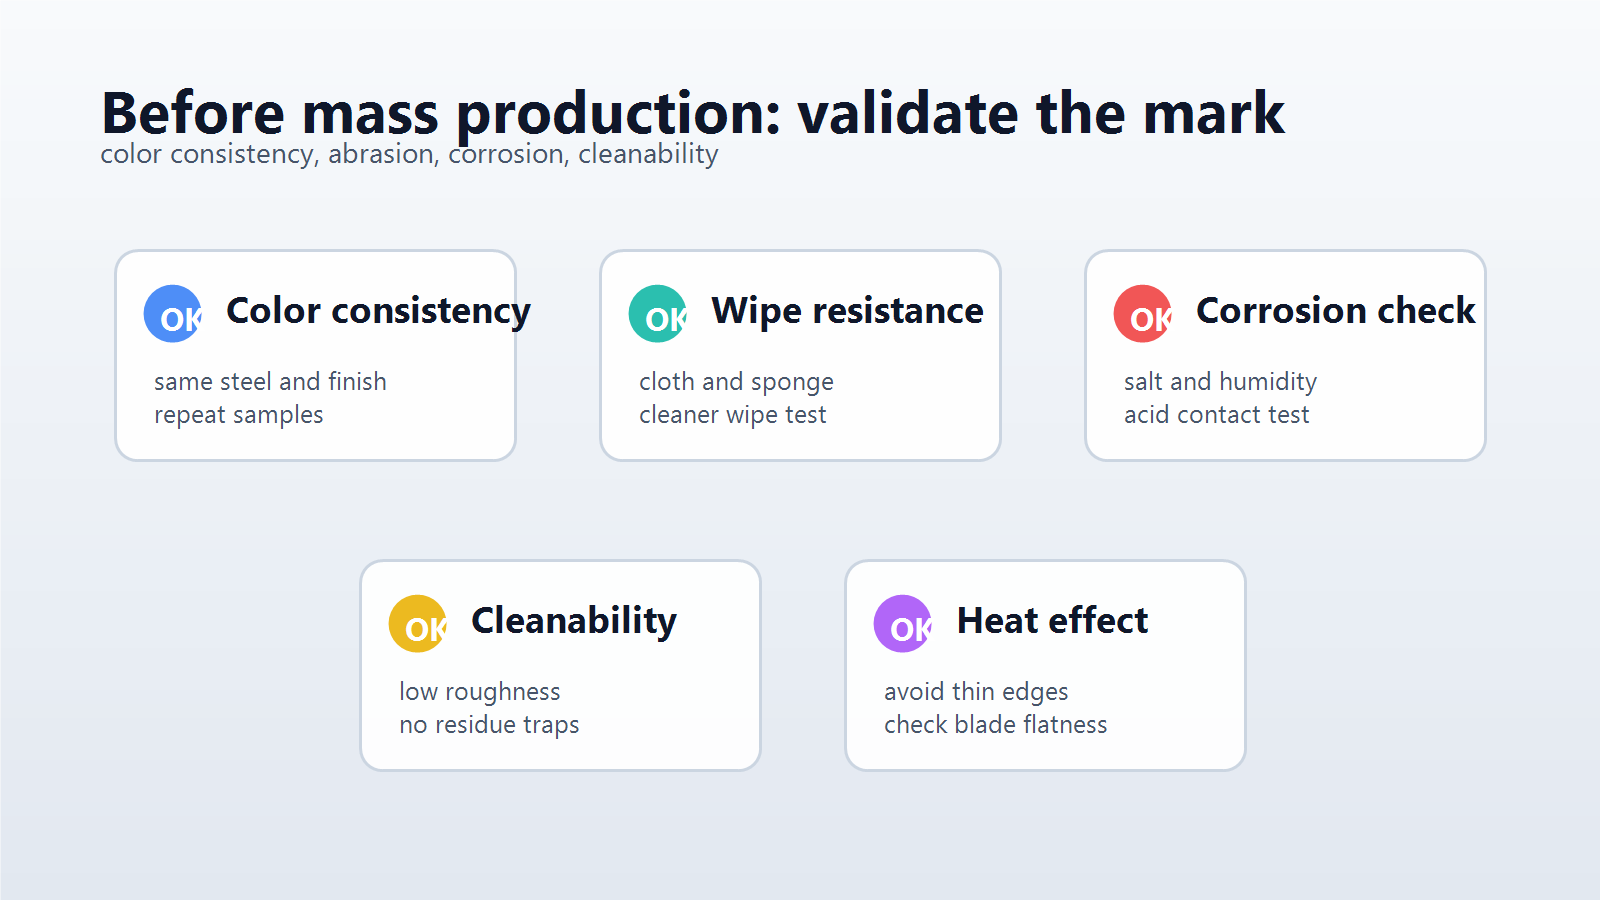This screenshot has width=1600, height=900.
Task: Click the red OK badge for Corrosion check
Action: click(x=1143, y=314)
